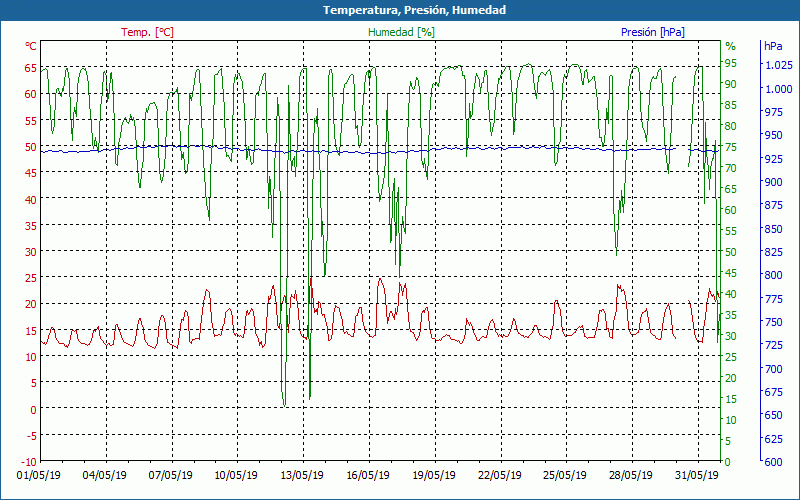Click the pressure axis value '700'
Image resolution: width=800 pixels, height=500 pixels.
coord(773,368)
